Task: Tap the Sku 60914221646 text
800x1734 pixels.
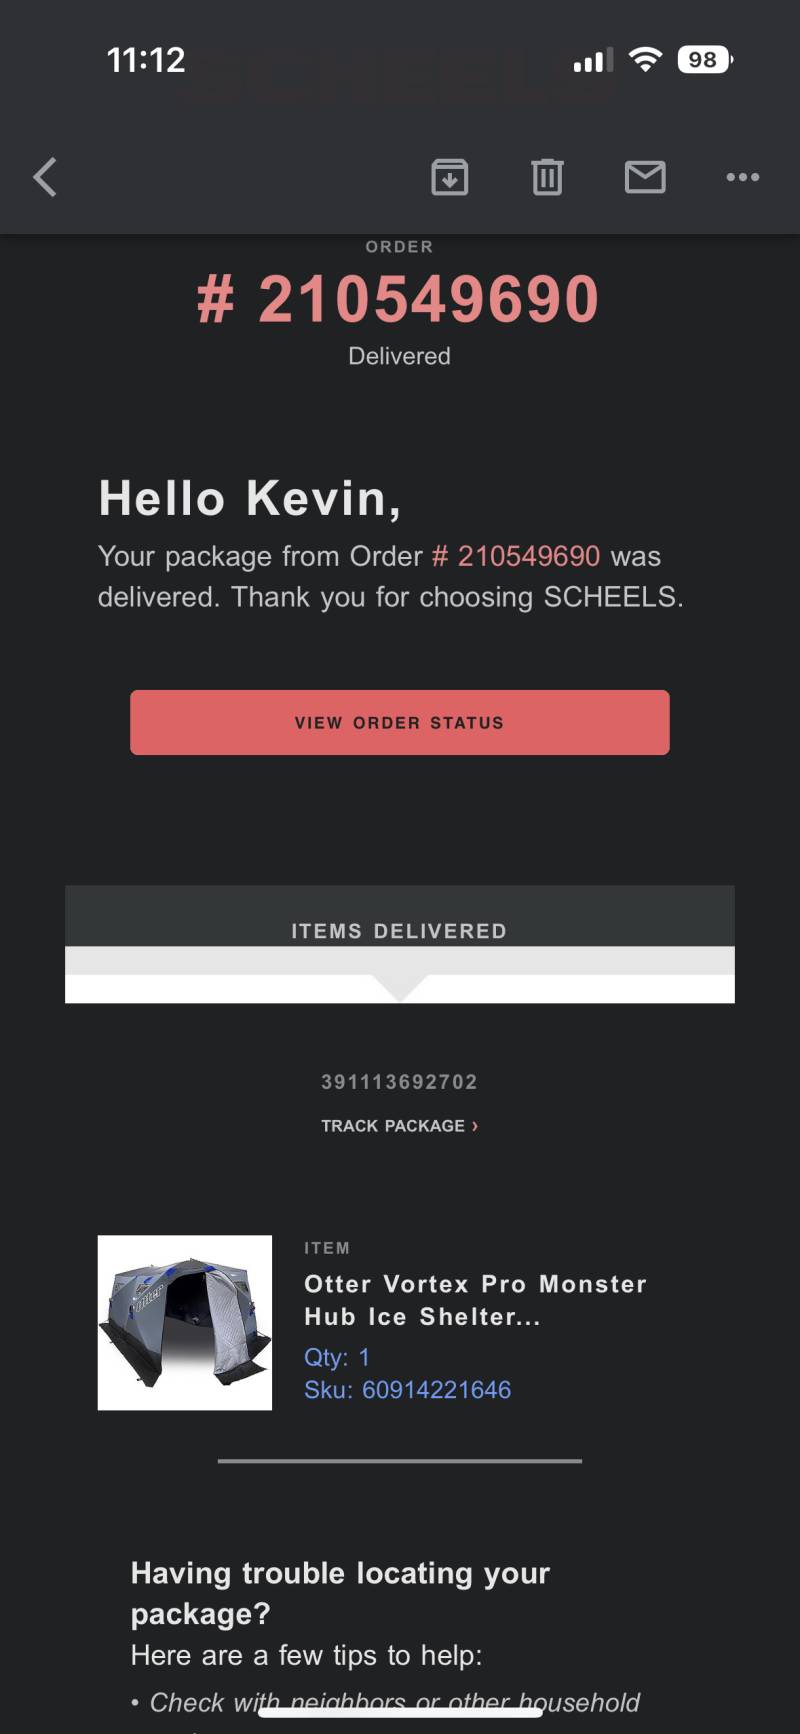Action: pyautogui.click(x=408, y=1390)
